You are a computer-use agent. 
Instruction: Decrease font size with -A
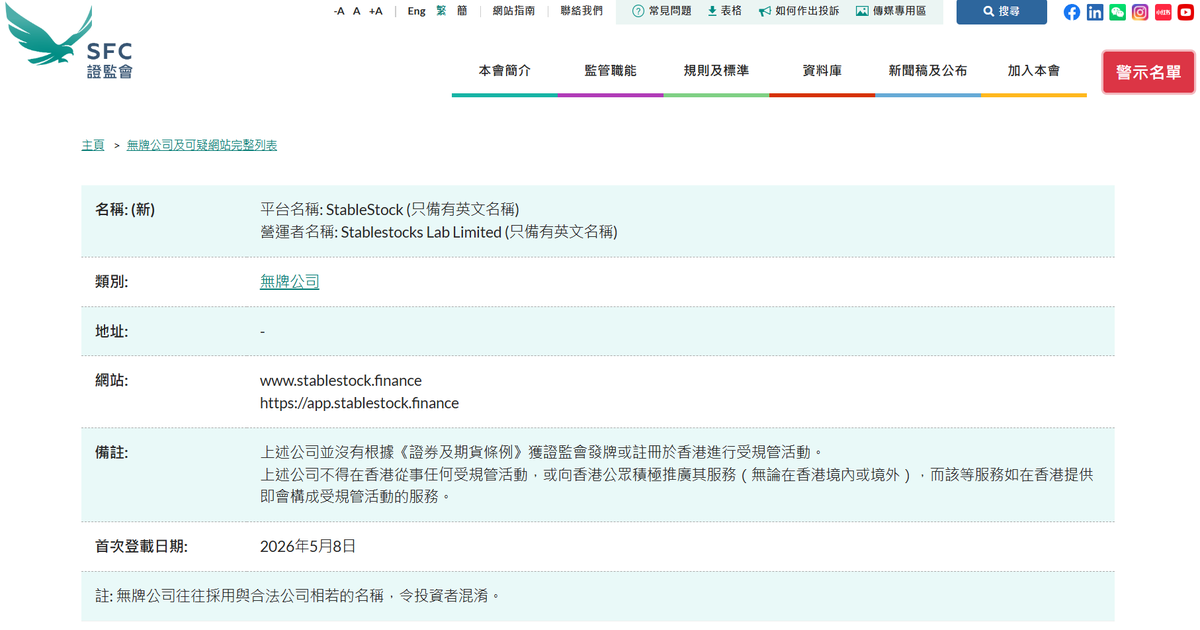pos(339,11)
